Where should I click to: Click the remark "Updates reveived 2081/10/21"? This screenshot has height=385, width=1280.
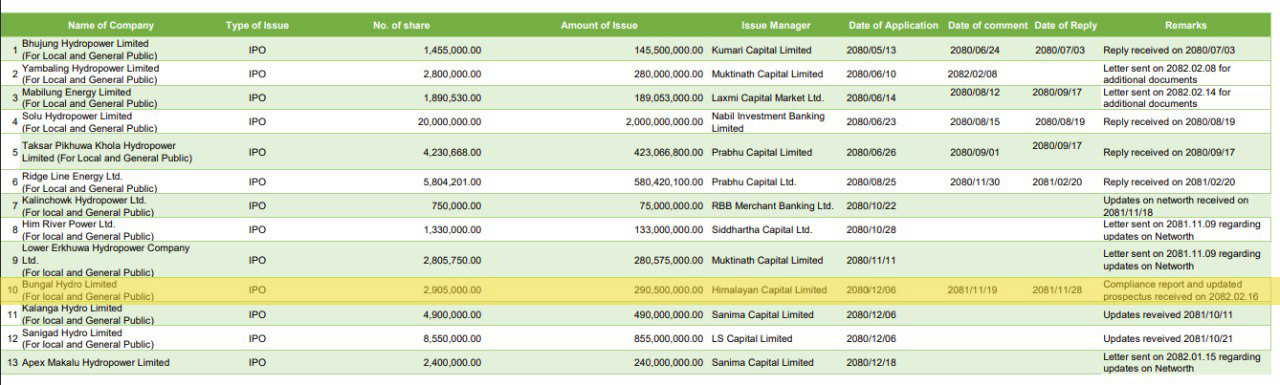(x=1167, y=338)
